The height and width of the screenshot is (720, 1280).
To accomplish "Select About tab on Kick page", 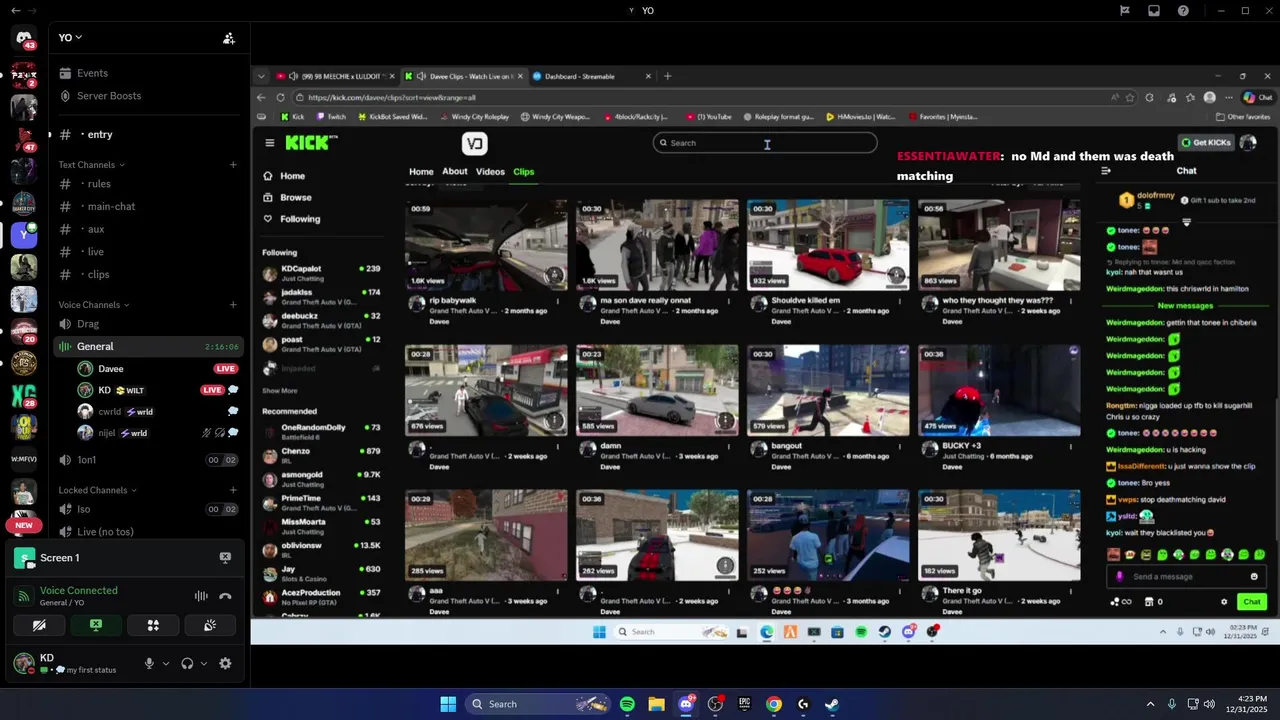I will tap(455, 172).
